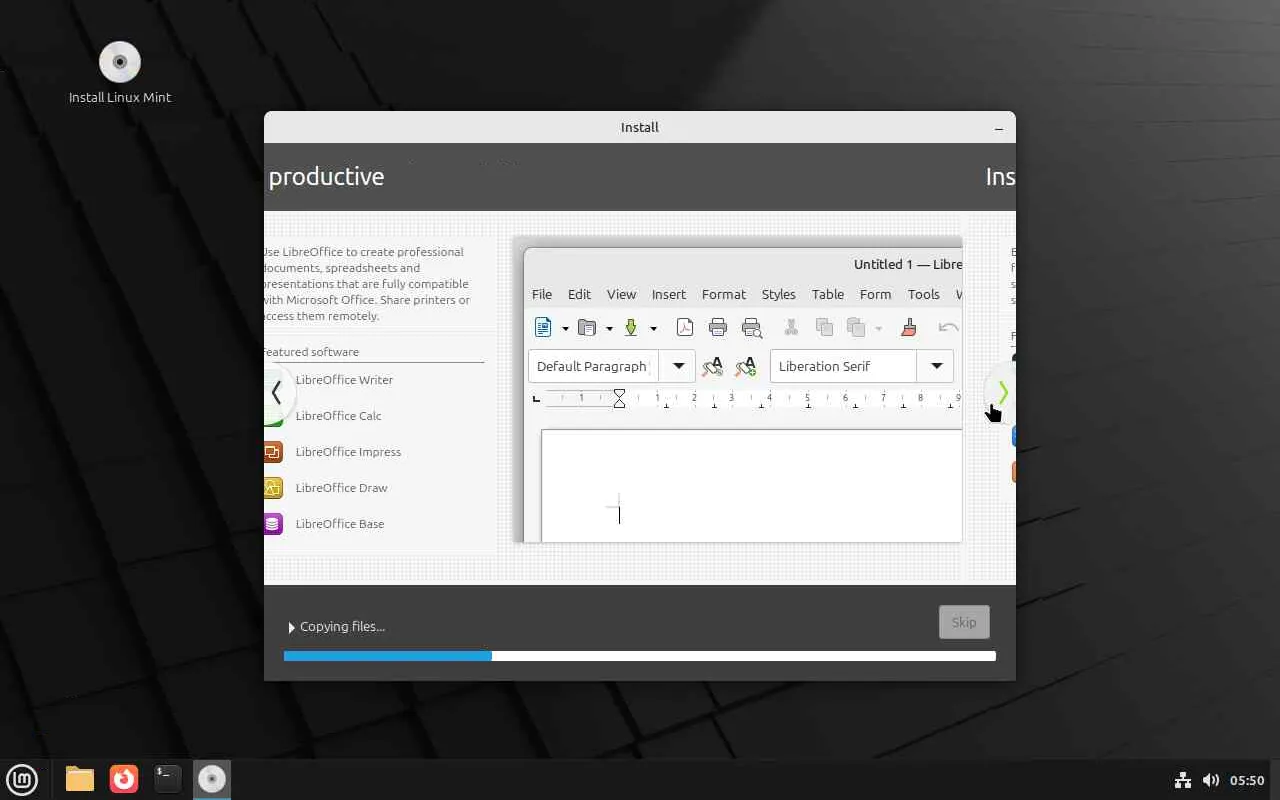Open the Insert menu in the LibreOffice preview

[x=669, y=294]
